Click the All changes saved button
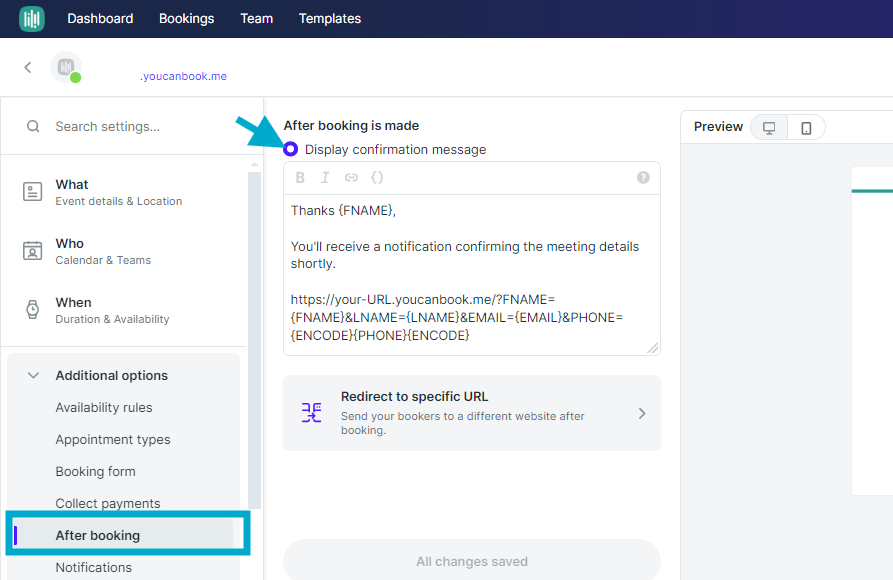The image size is (893, 580). point(472,561)
